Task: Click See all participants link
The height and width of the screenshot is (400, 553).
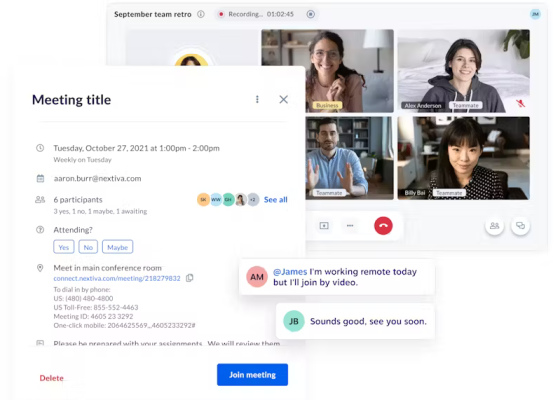Action: click(x=275, y=200)
